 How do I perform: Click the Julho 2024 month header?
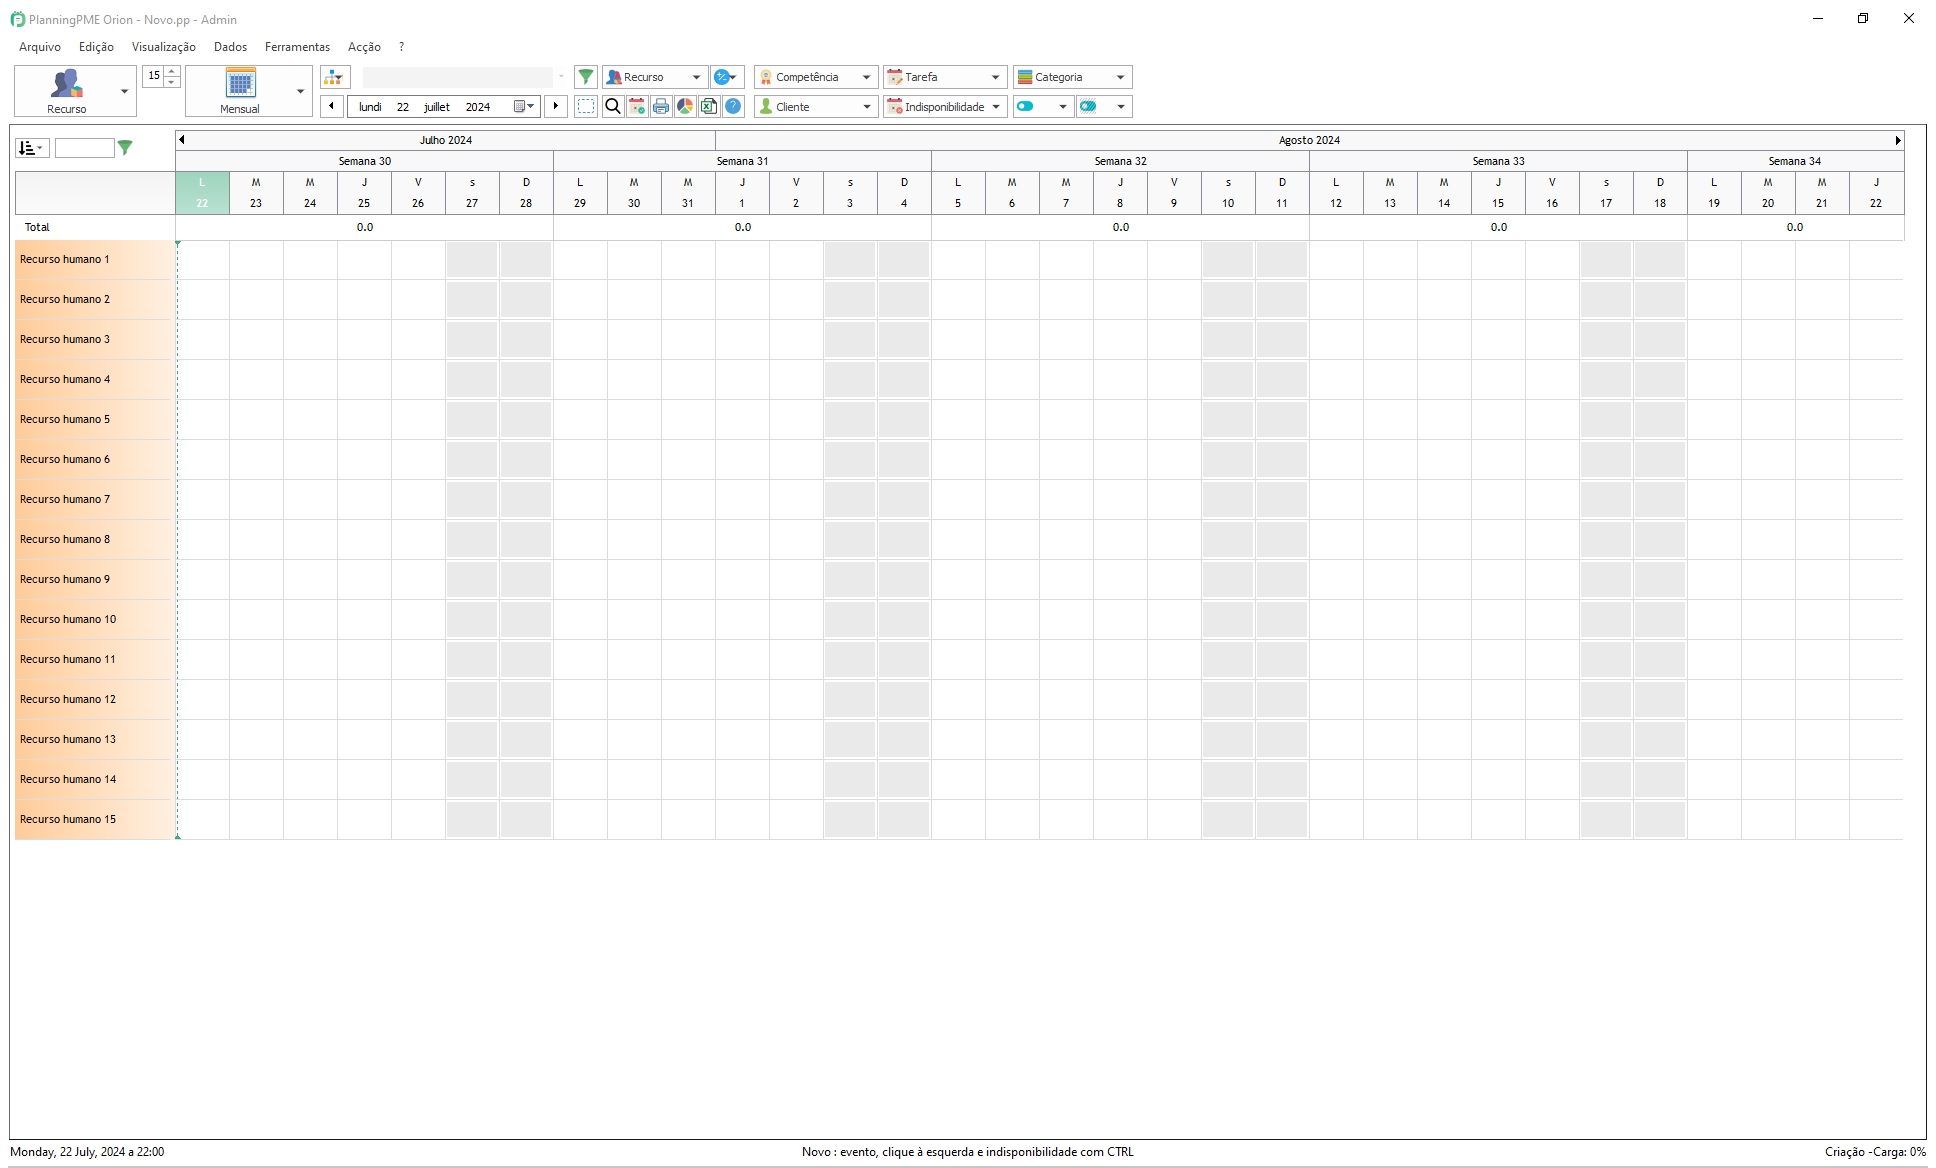click(x=446, y=140)
